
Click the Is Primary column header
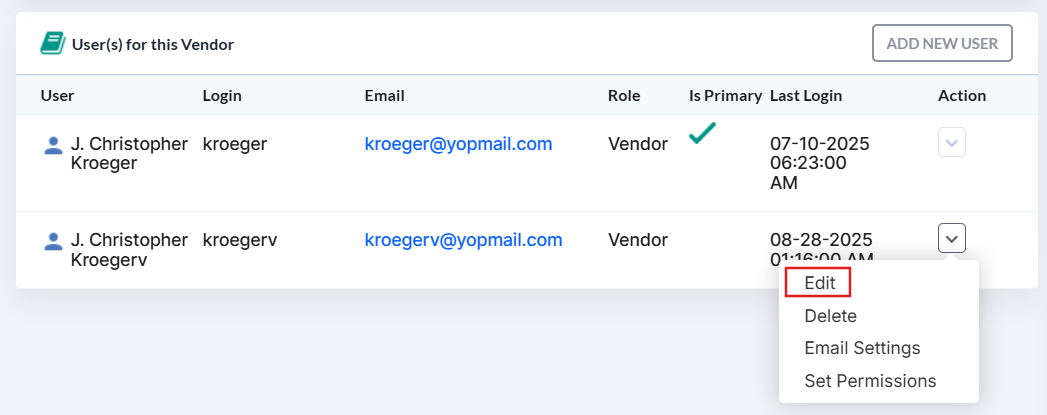point(726,95)
